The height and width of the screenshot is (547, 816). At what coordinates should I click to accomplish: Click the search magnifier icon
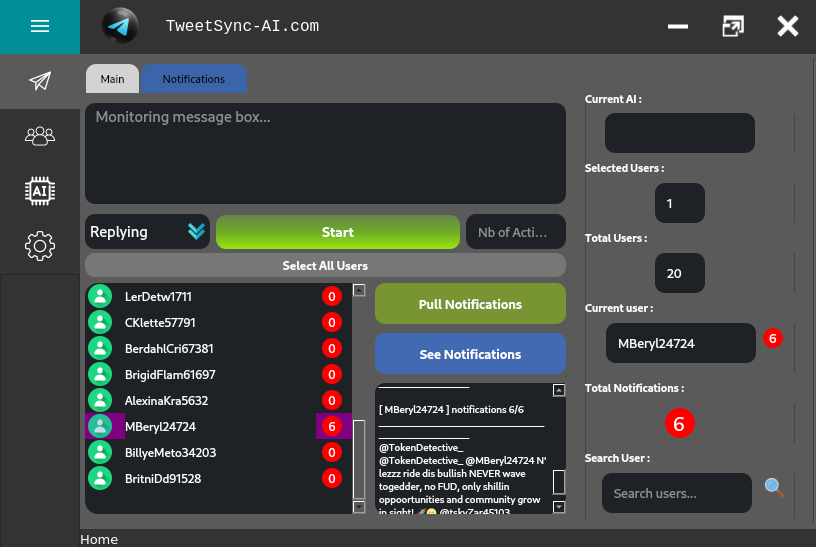pos(774,488)
